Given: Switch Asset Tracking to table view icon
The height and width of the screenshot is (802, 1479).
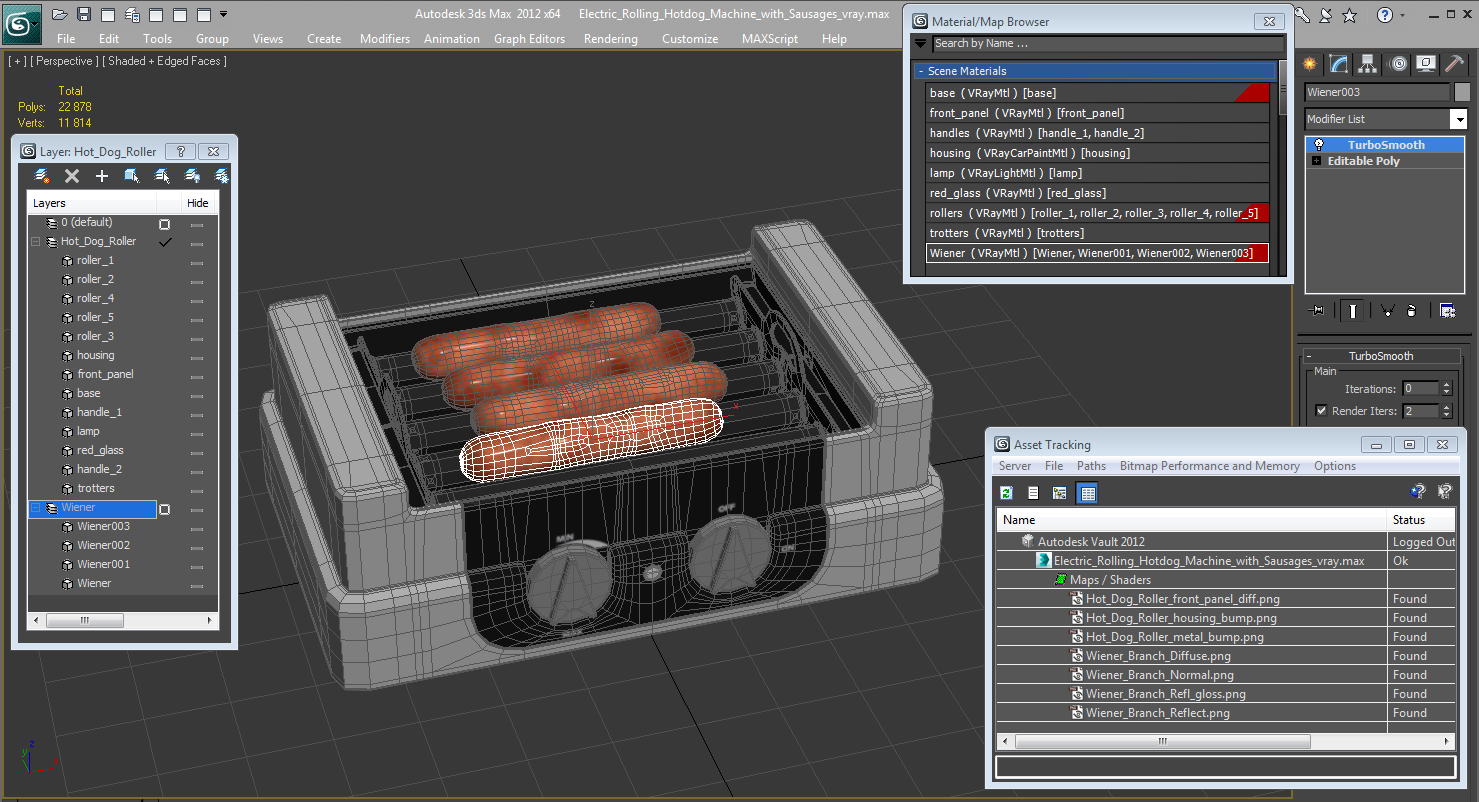Looking at the screenshot, I should 1088,493.
